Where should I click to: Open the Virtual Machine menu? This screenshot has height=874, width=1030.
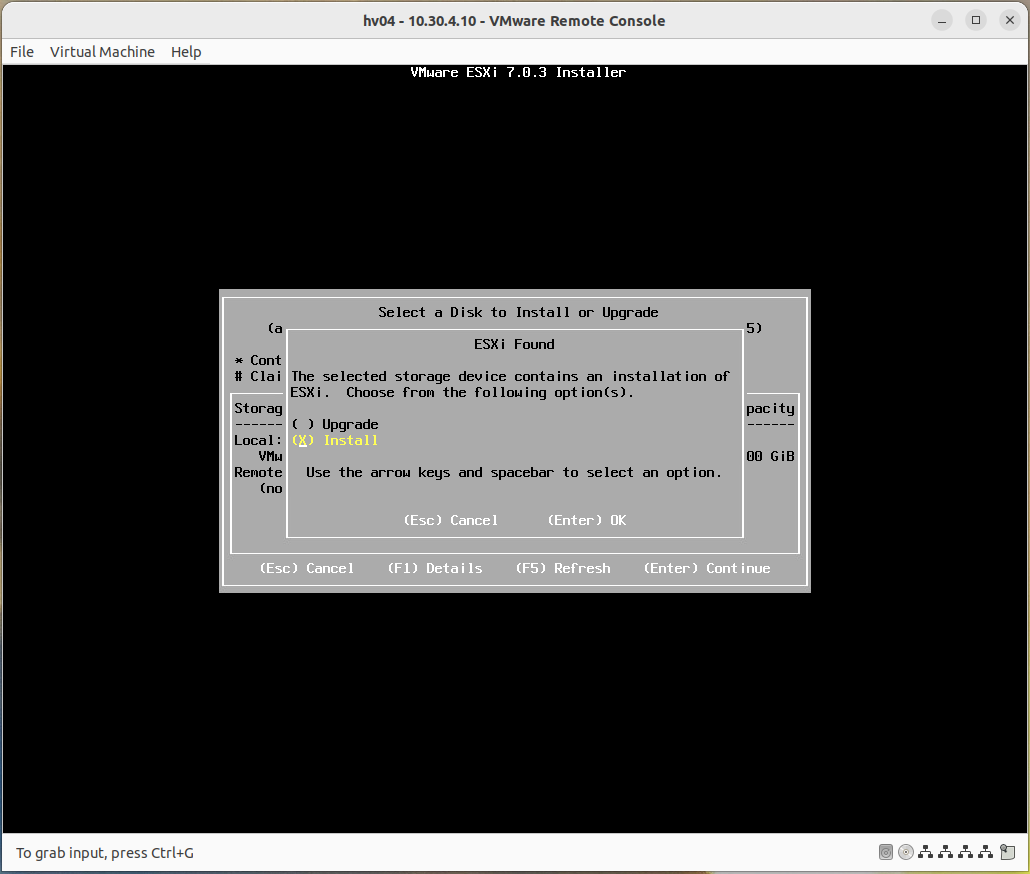point(101,52)
